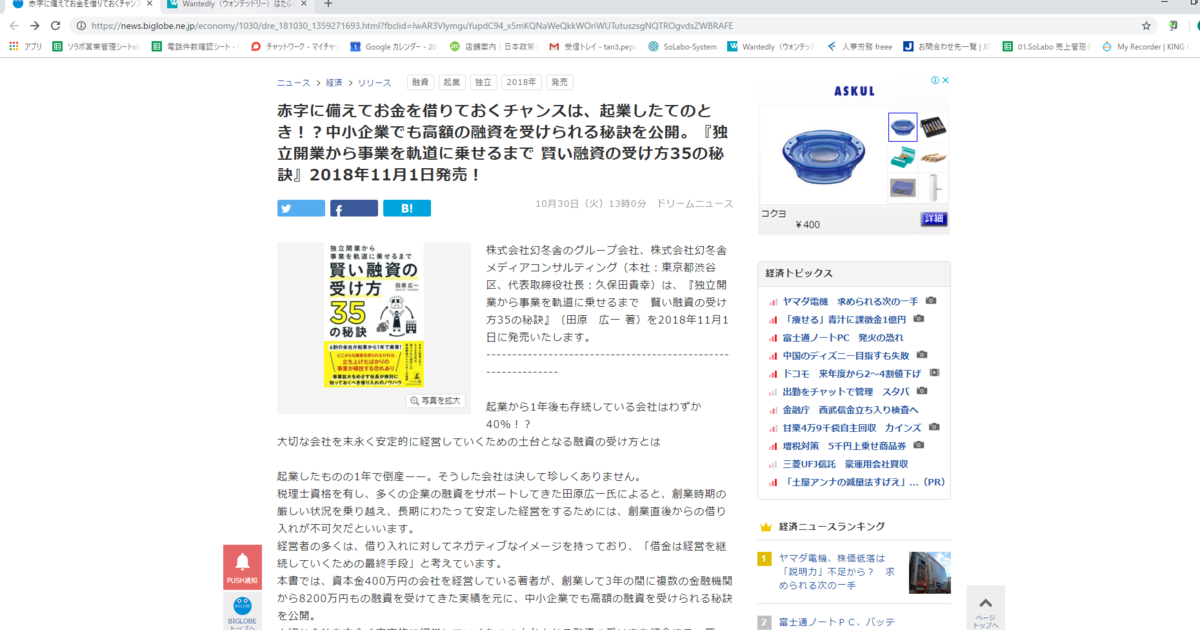The image size is (1200, 630).
Task: Click the ad info icon
Action: coord(935,81)
